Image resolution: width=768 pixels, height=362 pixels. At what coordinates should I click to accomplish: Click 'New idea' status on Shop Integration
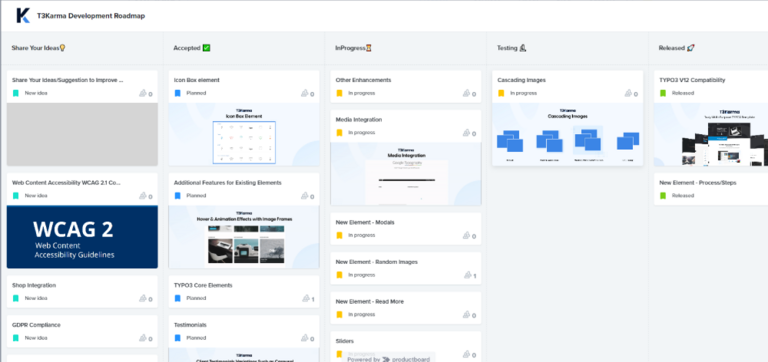pyautogui.click(x=36, y=298)
